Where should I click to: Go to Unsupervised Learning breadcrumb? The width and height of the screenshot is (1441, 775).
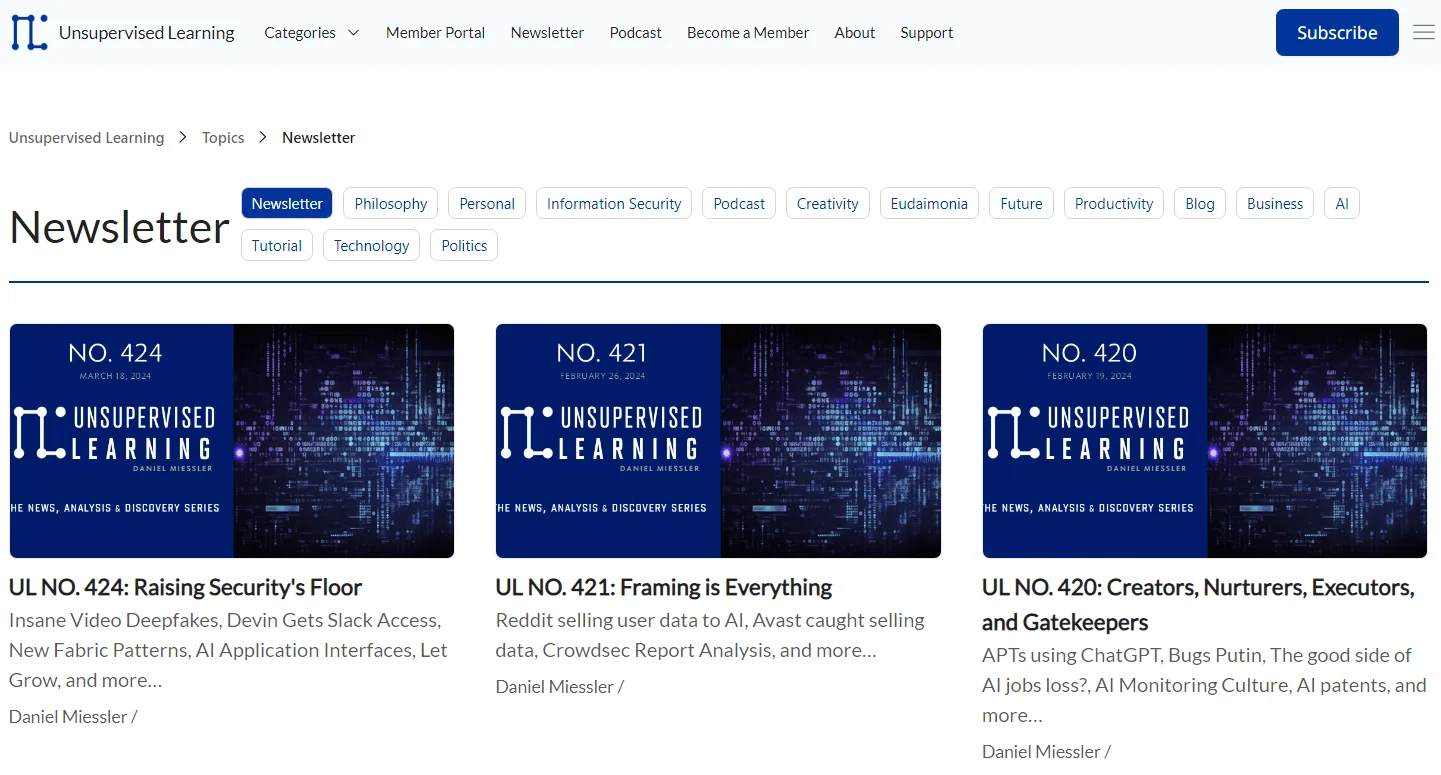(86, 138)
